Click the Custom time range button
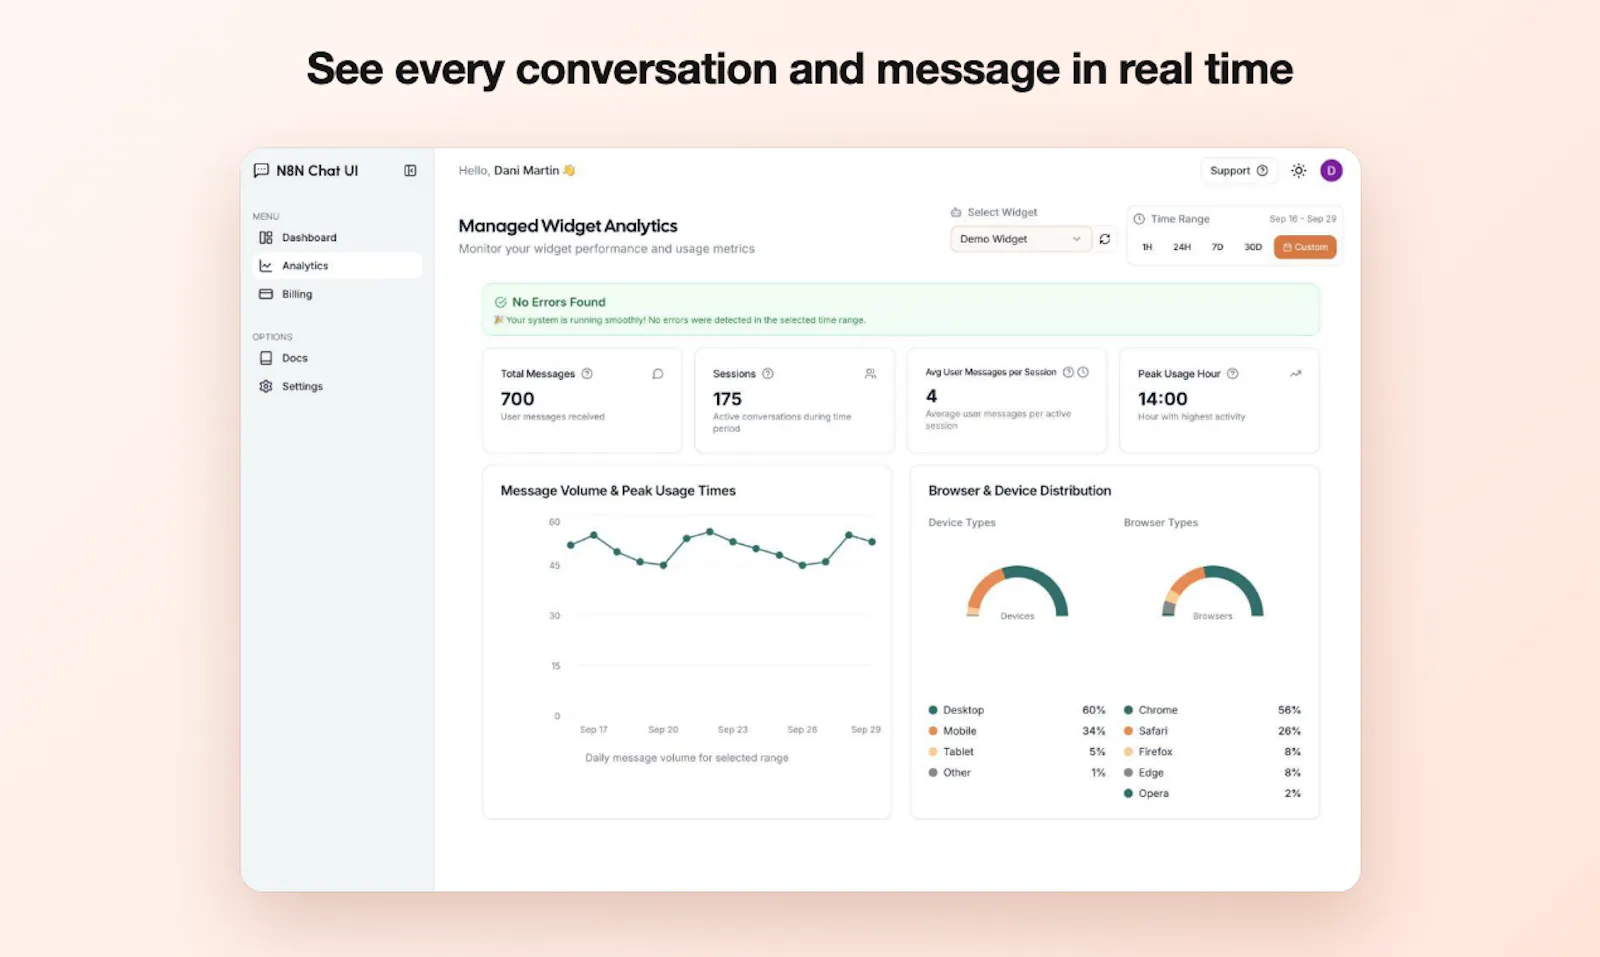This screenshot has height=957, width=1600. point(1305,247)
